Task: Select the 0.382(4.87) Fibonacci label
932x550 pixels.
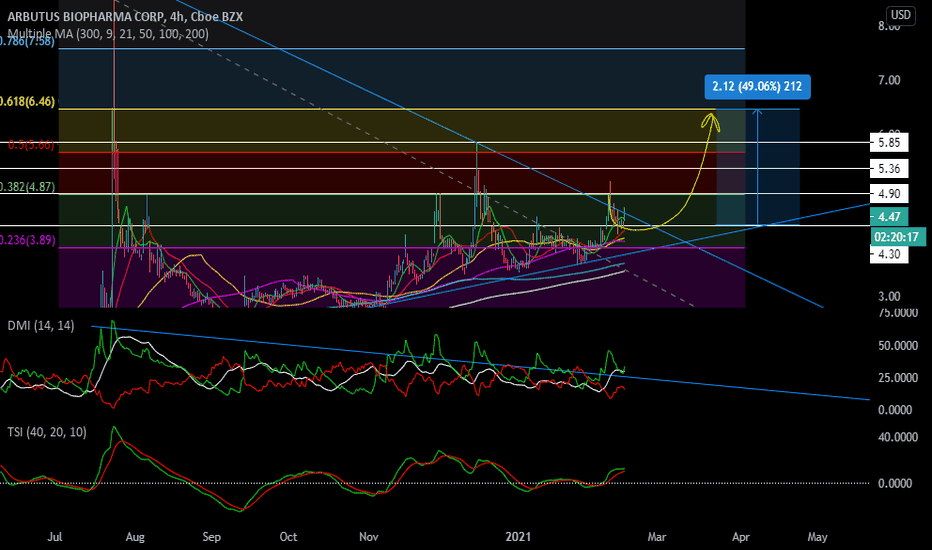Action: click(27, 187)
